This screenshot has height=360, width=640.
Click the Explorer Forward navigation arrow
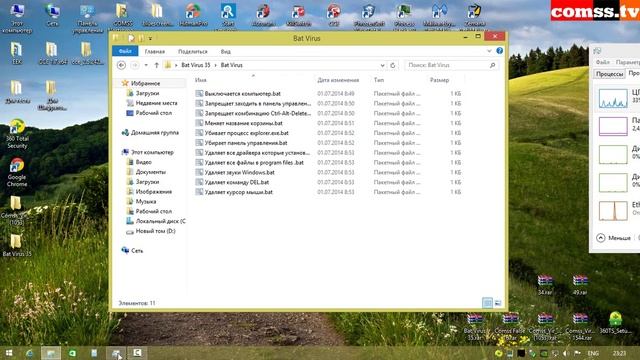pyautogui.click(x=135, y=65)
